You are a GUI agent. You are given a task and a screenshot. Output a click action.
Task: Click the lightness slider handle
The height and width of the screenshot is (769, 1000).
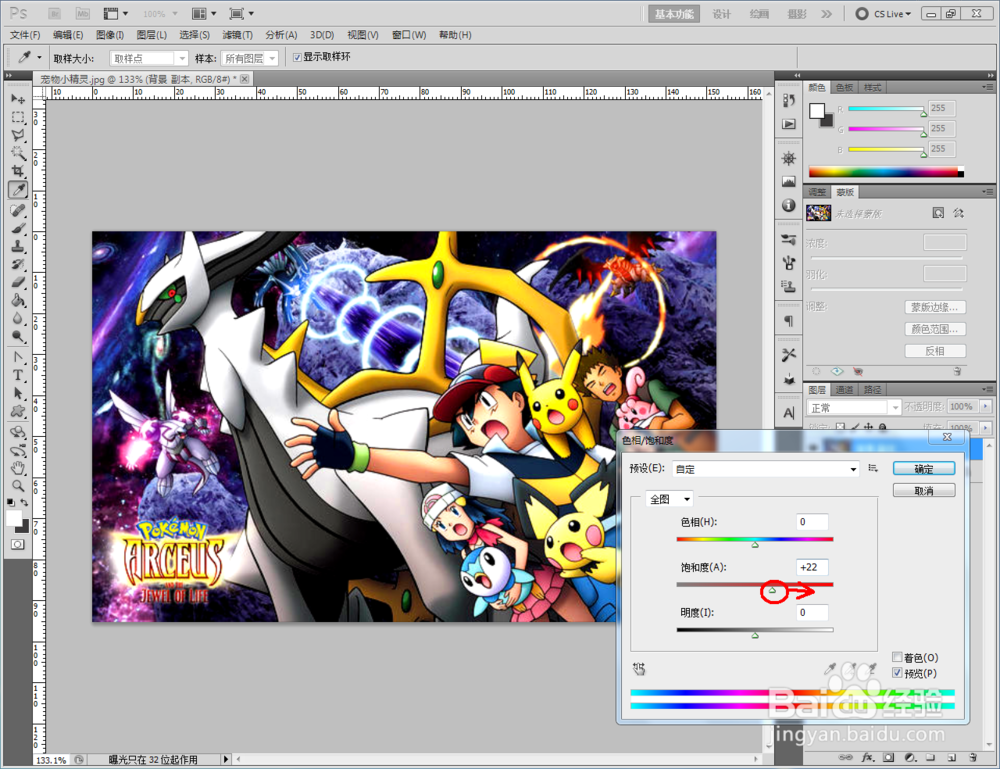[755, 635]
